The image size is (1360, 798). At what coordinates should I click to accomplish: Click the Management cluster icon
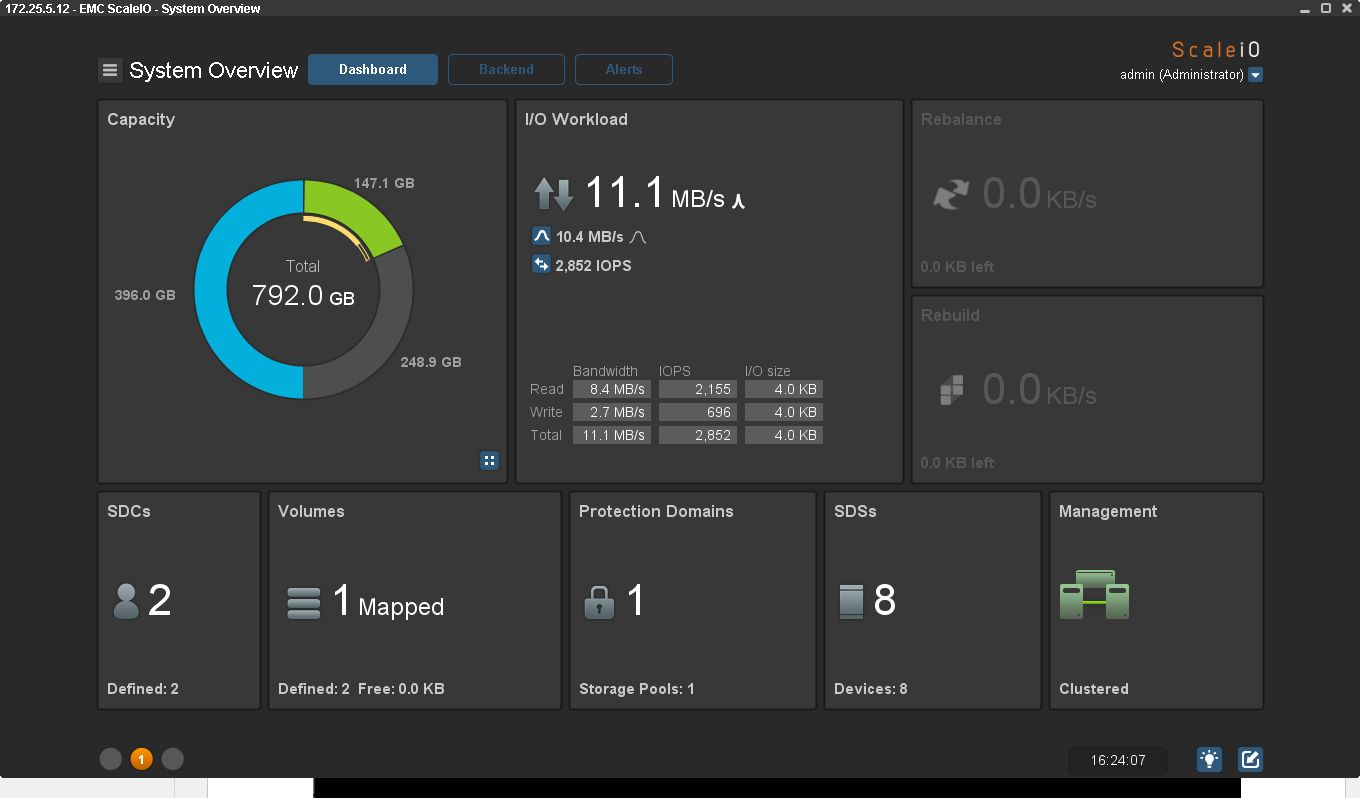1094,594
